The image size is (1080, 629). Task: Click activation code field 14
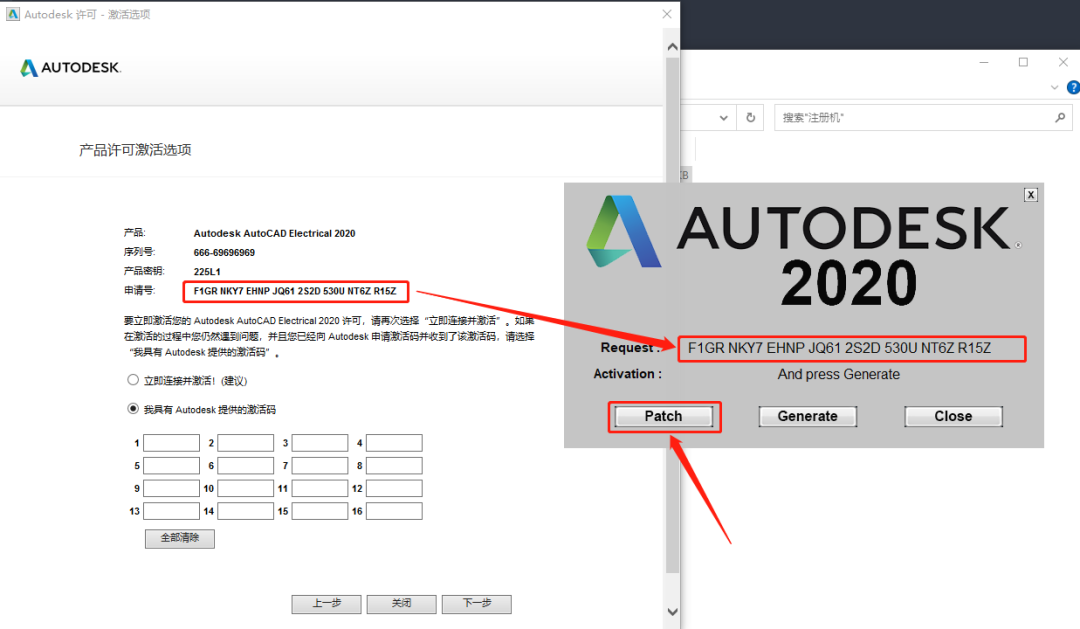click(x=246, y=511)
